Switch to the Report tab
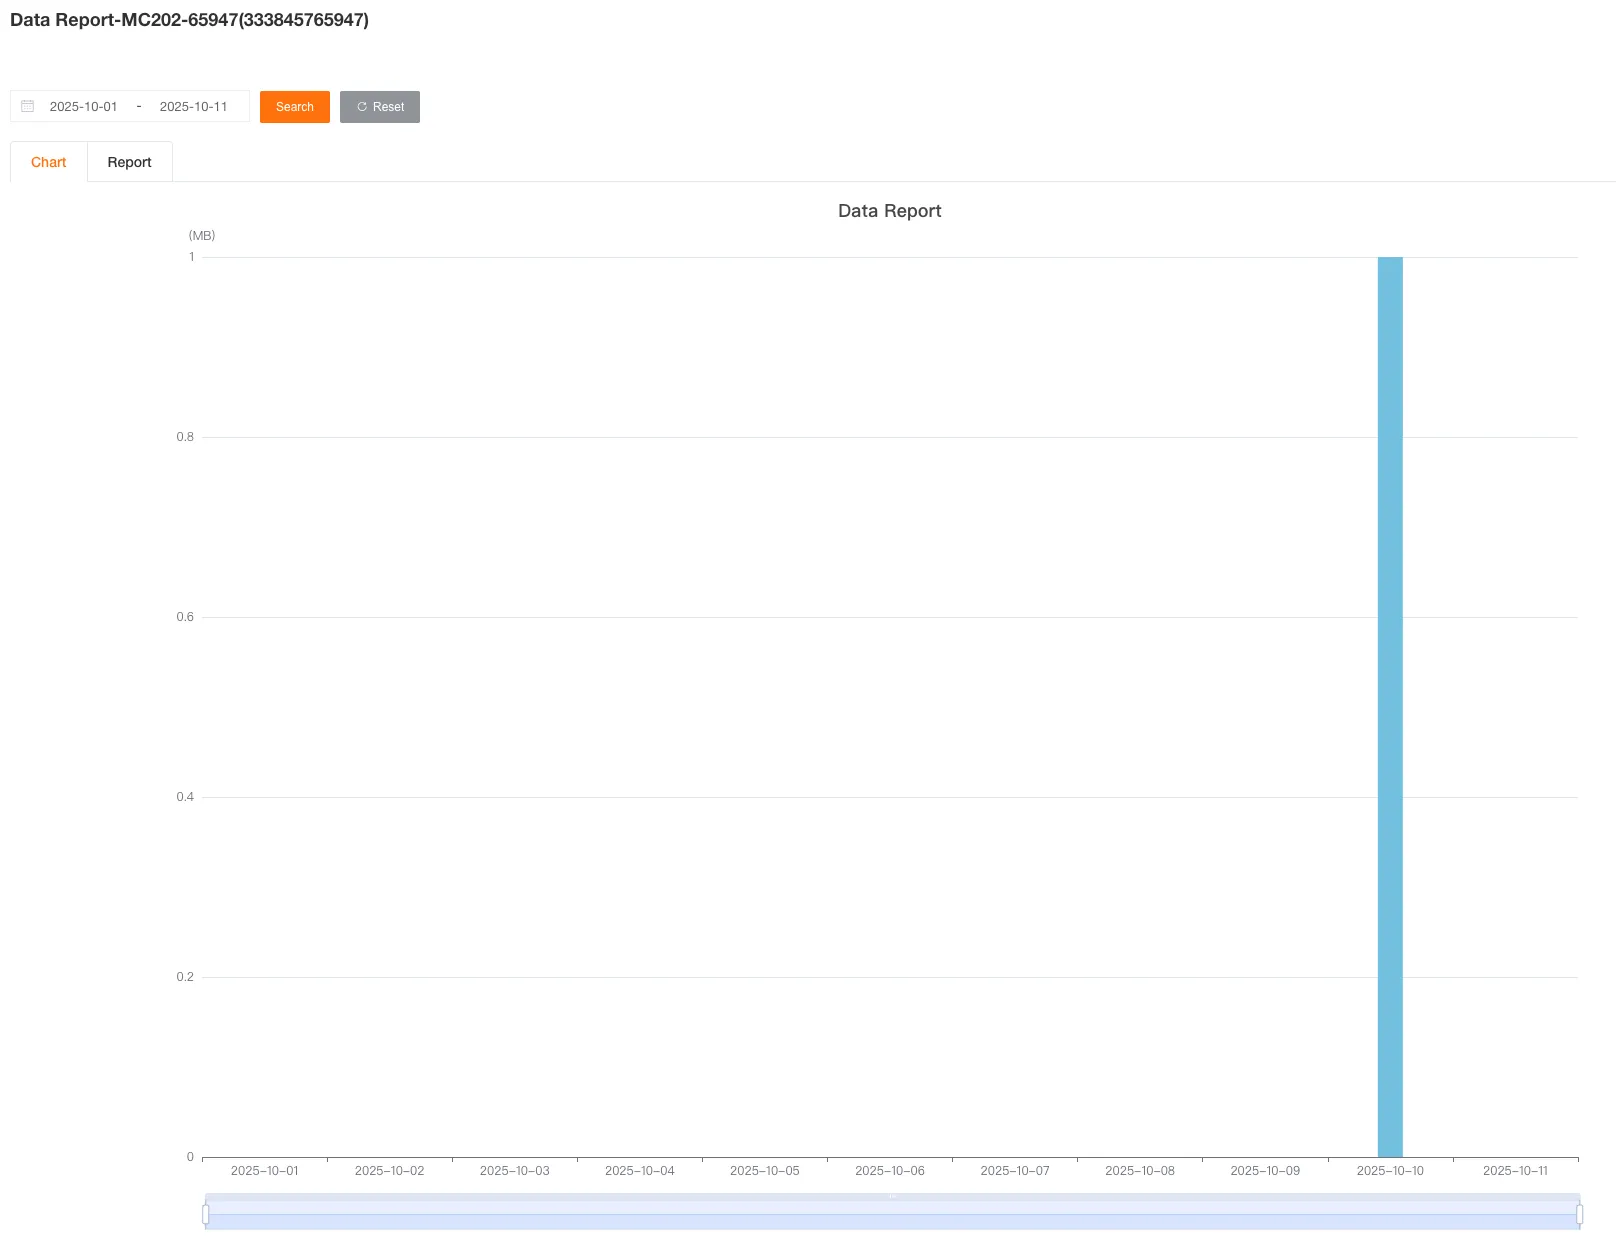This screenshot has width=1616, height=1253. pyautogui.click(x=130, y=161)
